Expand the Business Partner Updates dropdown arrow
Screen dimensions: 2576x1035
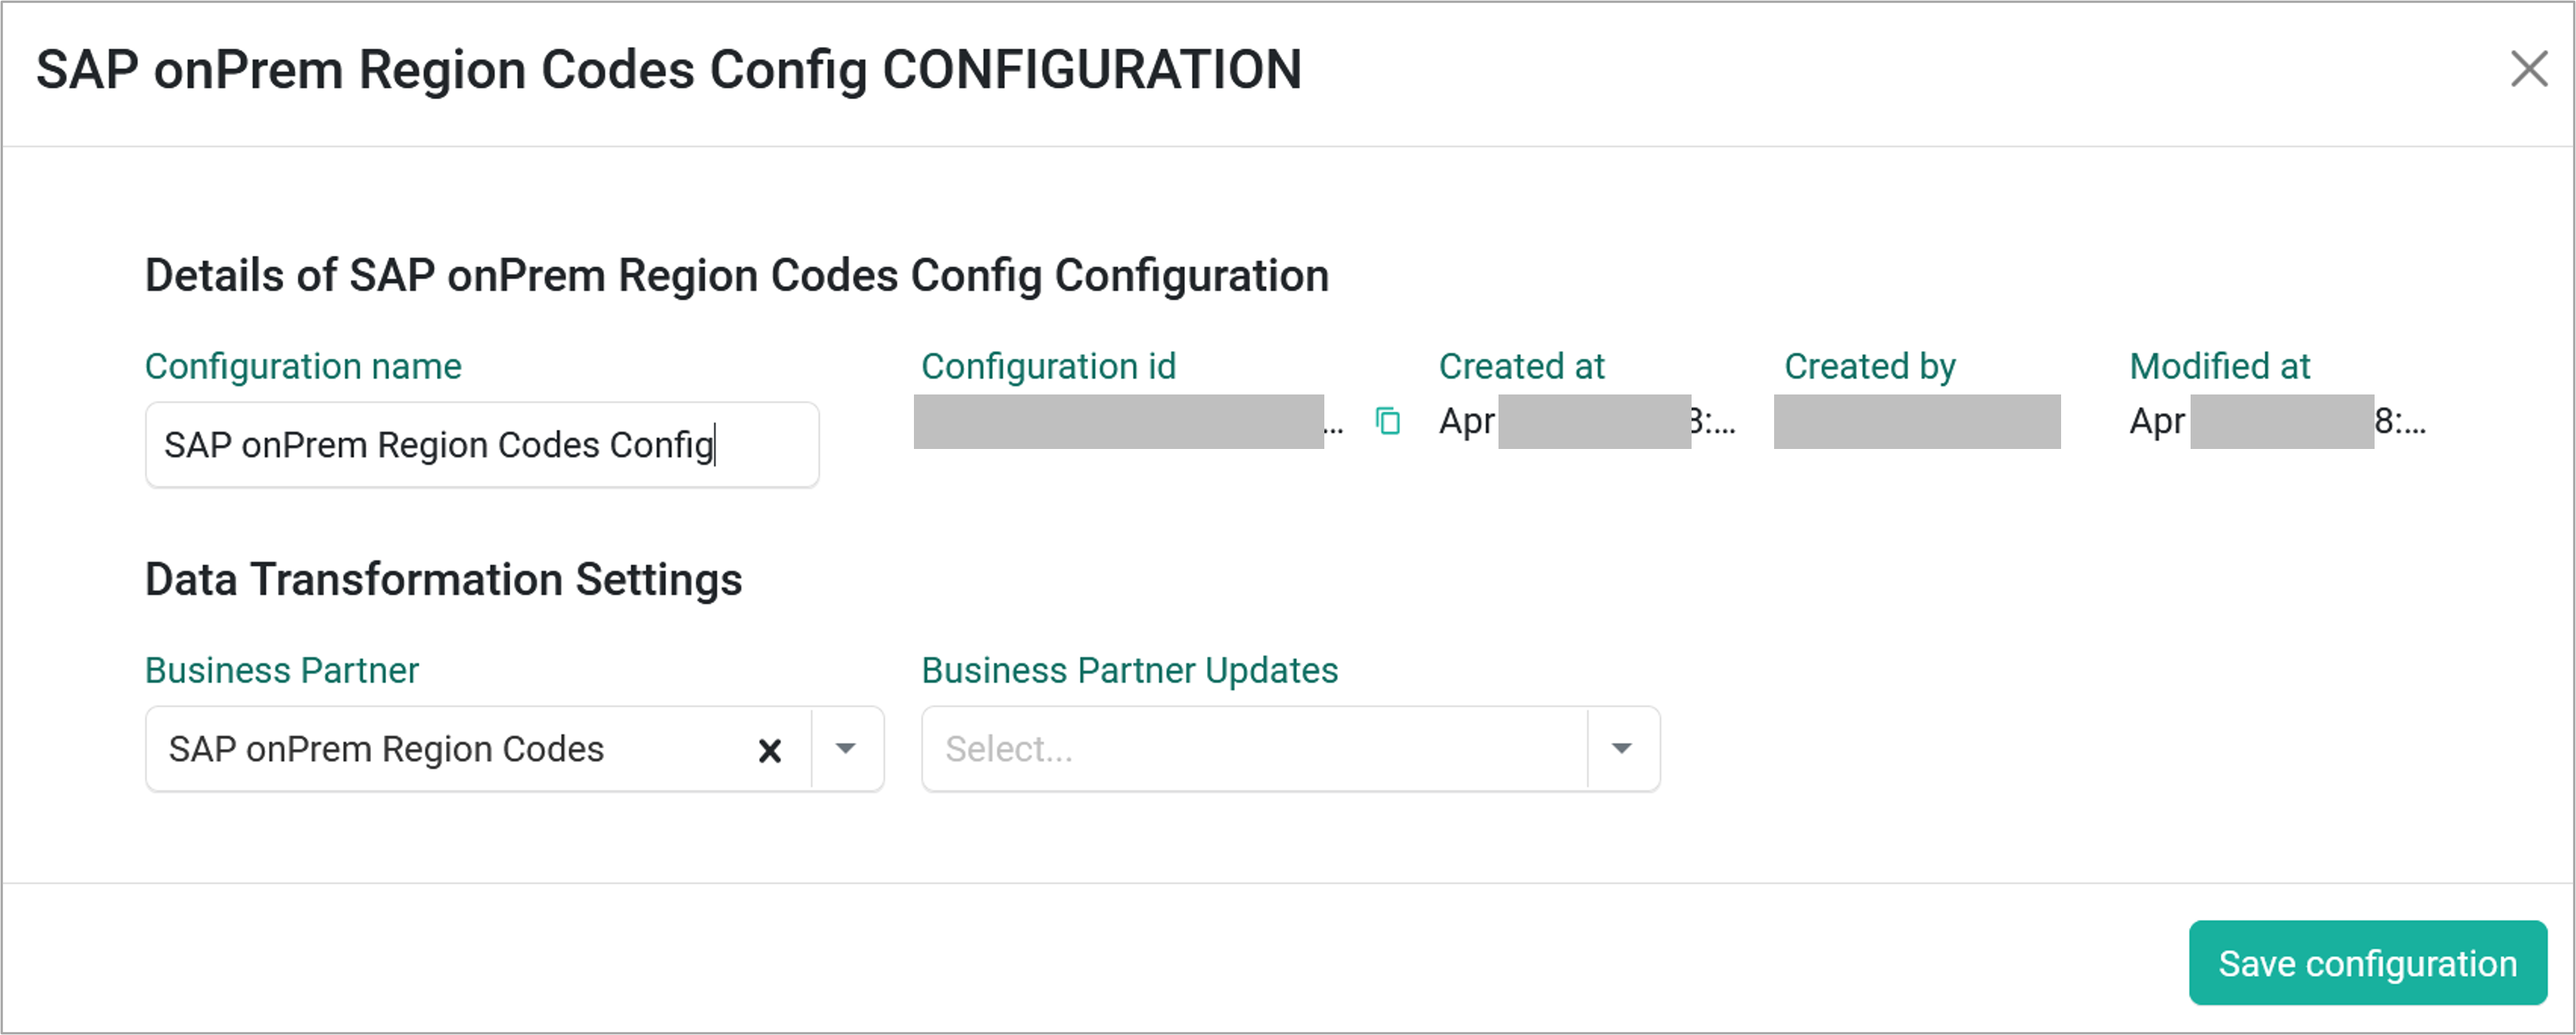(1622, 749)
